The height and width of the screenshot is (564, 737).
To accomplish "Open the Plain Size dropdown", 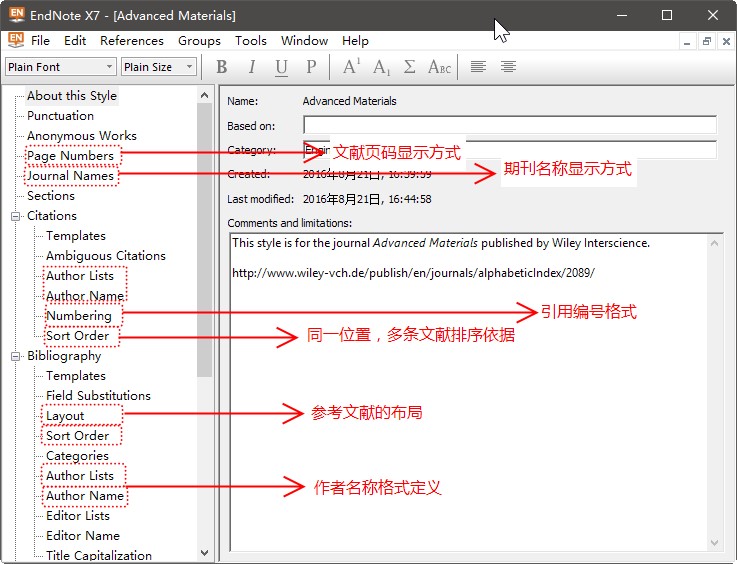I will coord(159,67).
